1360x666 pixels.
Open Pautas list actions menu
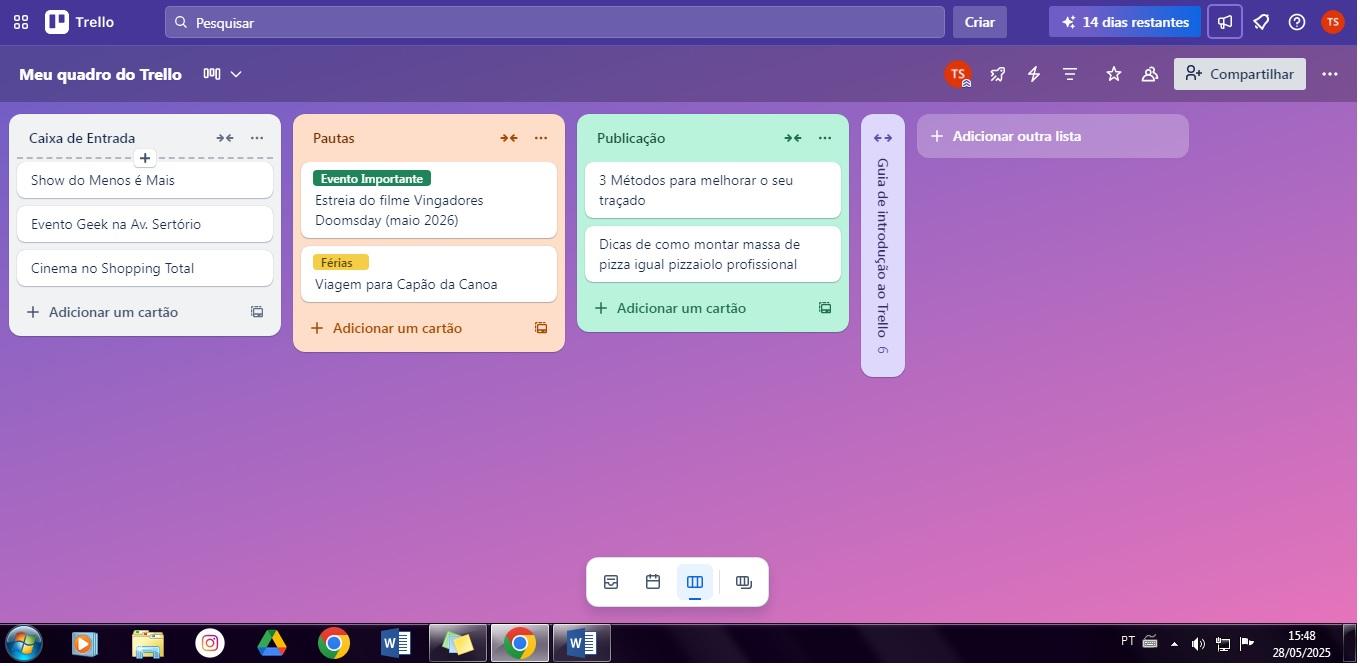click(541, 138)
